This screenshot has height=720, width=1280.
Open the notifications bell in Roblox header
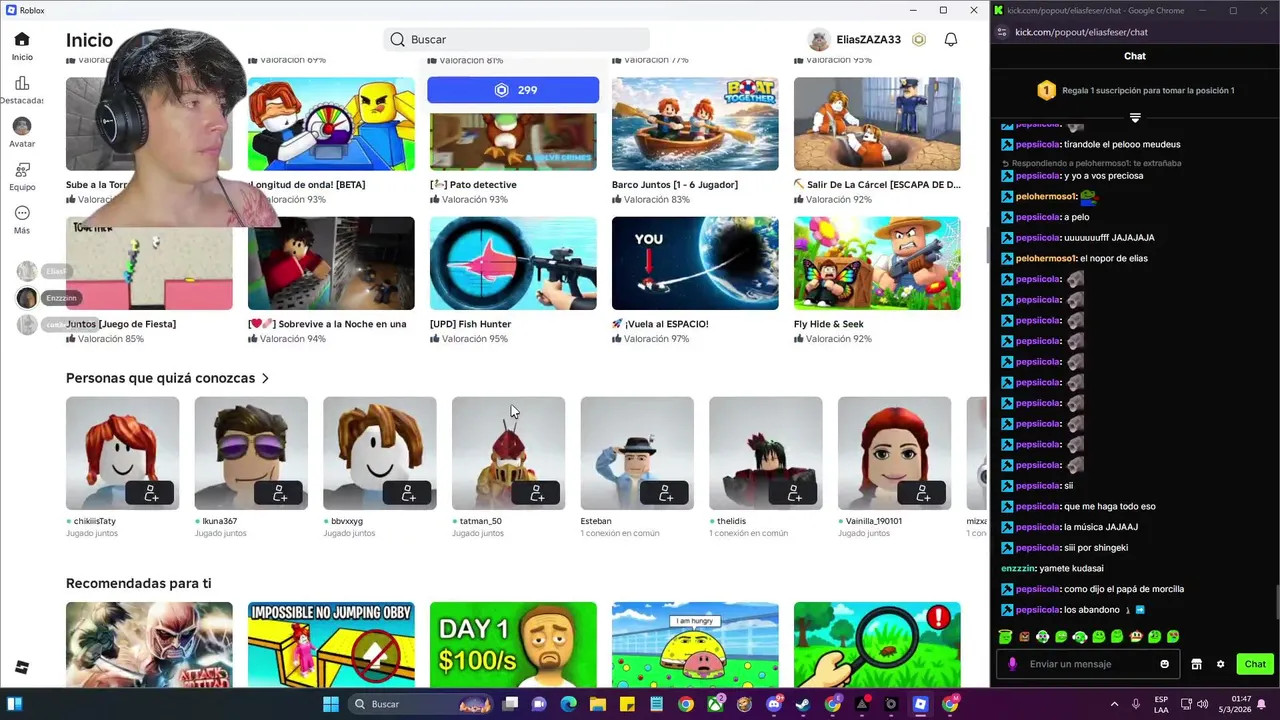point(951,39)
